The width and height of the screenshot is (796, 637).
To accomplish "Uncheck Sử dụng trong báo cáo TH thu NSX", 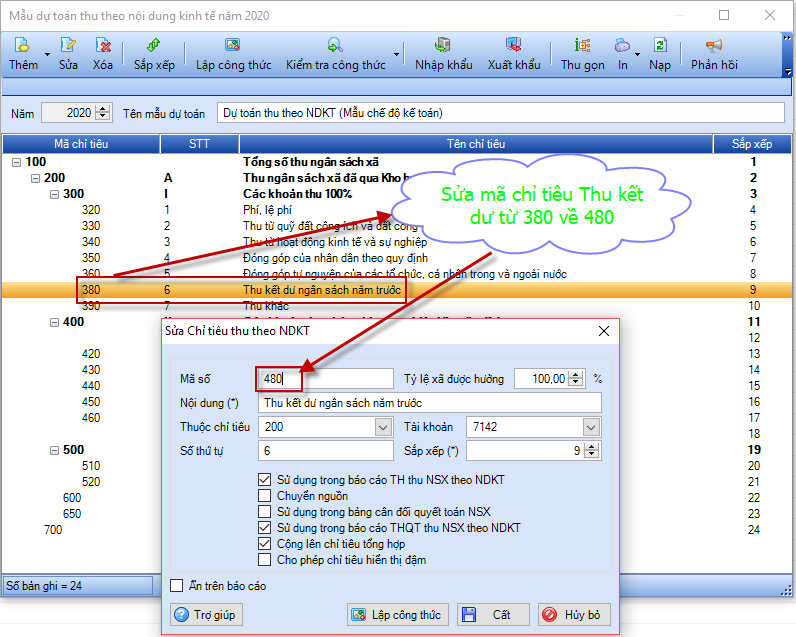I will pos(264,480).
